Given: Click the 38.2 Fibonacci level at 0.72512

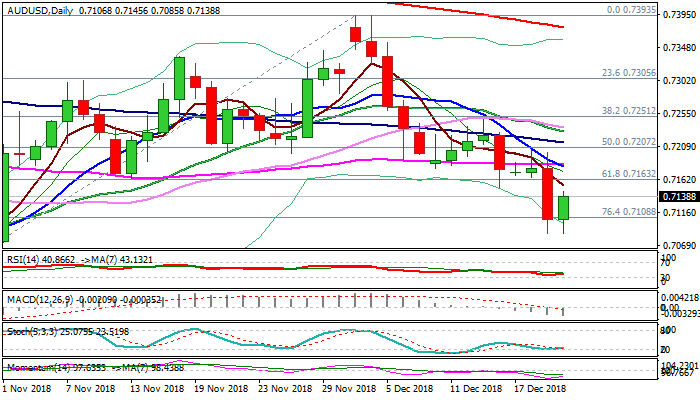Looking at the screenshot, I should pos(627,112).
